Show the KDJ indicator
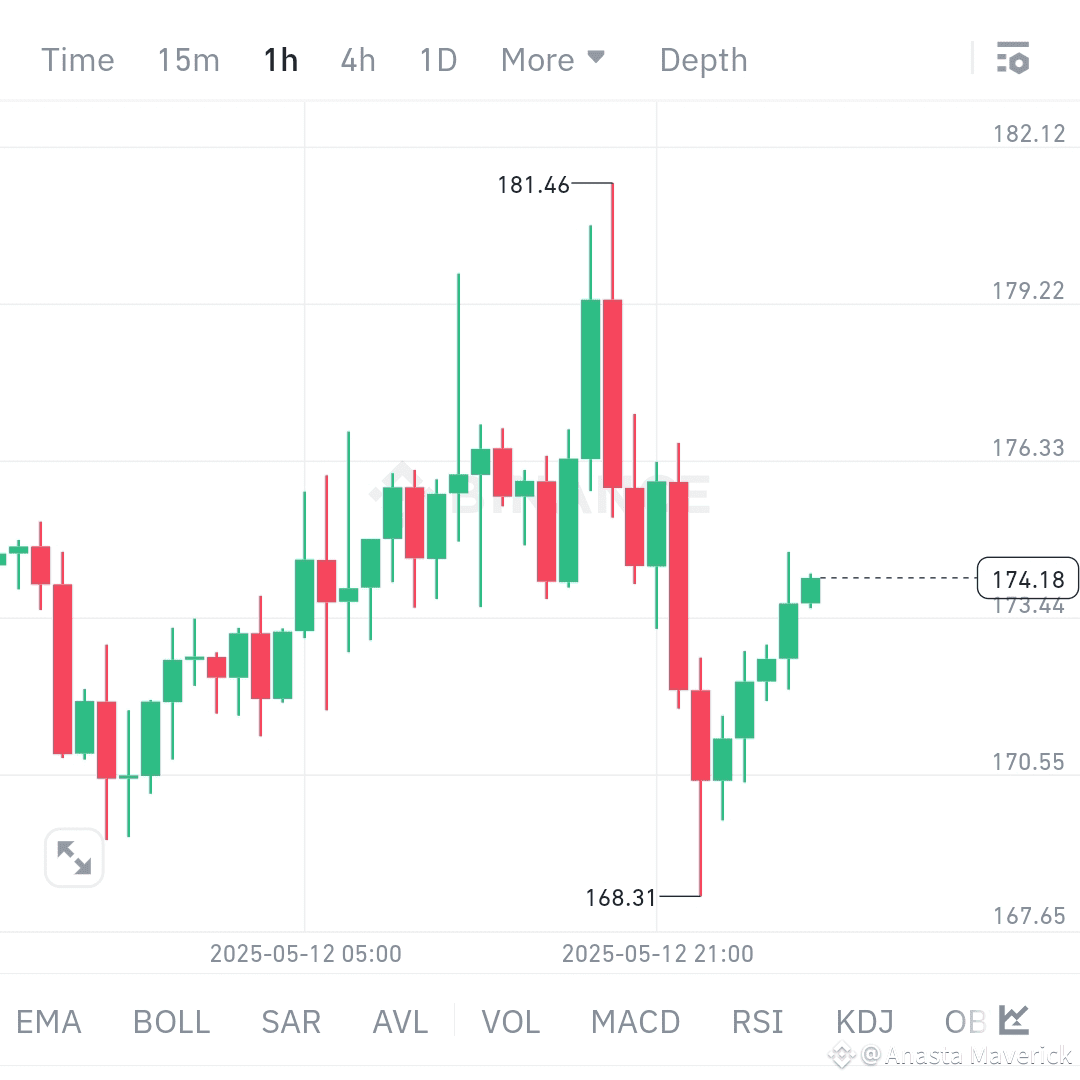 coord(864,1021)
